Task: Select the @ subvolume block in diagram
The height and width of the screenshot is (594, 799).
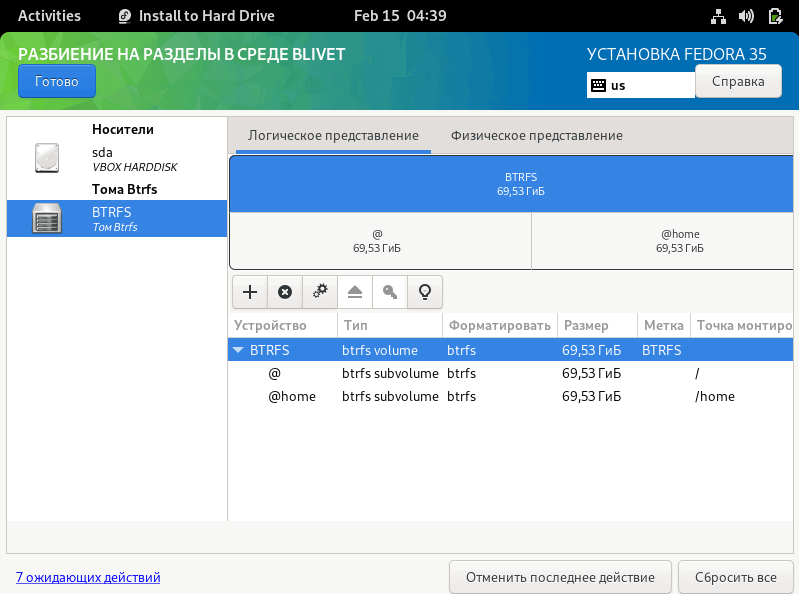Action: coord(380,241)
